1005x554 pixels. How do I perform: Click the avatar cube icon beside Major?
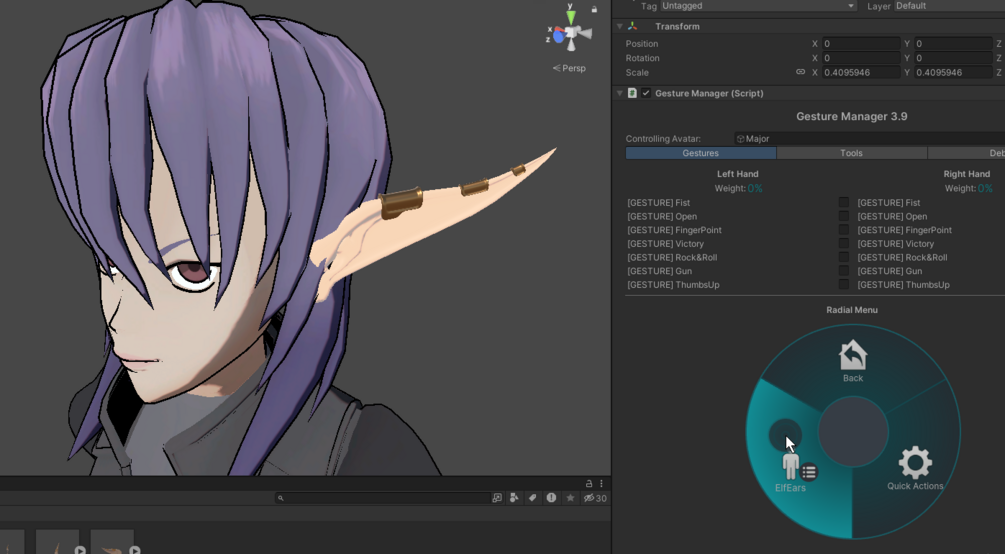[740, 138]
